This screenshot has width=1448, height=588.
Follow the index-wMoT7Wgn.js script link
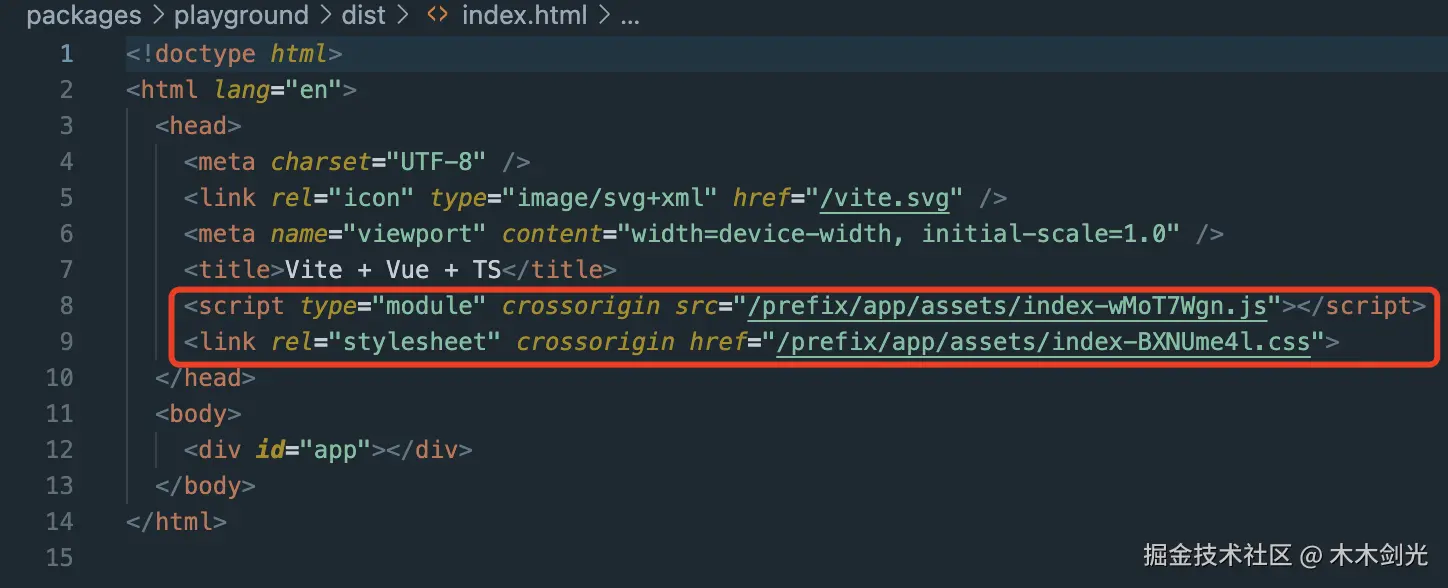coord(1007,306)
